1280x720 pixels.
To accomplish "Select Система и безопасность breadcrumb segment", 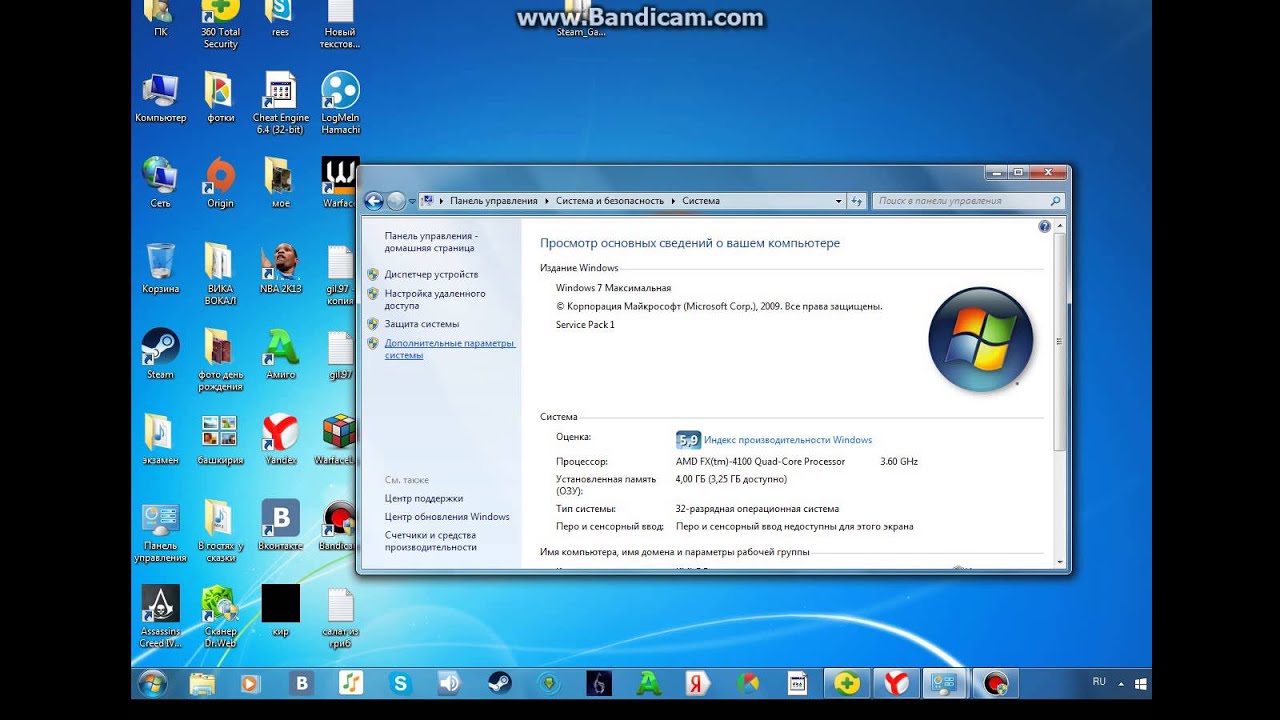I will (610, 201).
